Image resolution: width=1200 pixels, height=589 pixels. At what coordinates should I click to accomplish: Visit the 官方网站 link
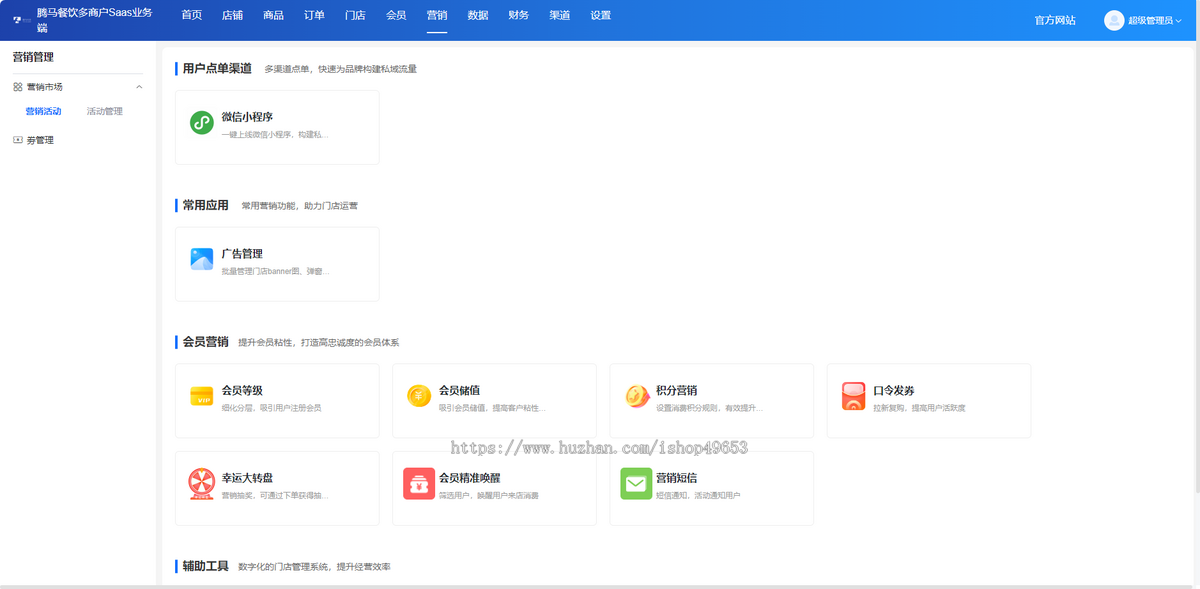pos(1055,20)
